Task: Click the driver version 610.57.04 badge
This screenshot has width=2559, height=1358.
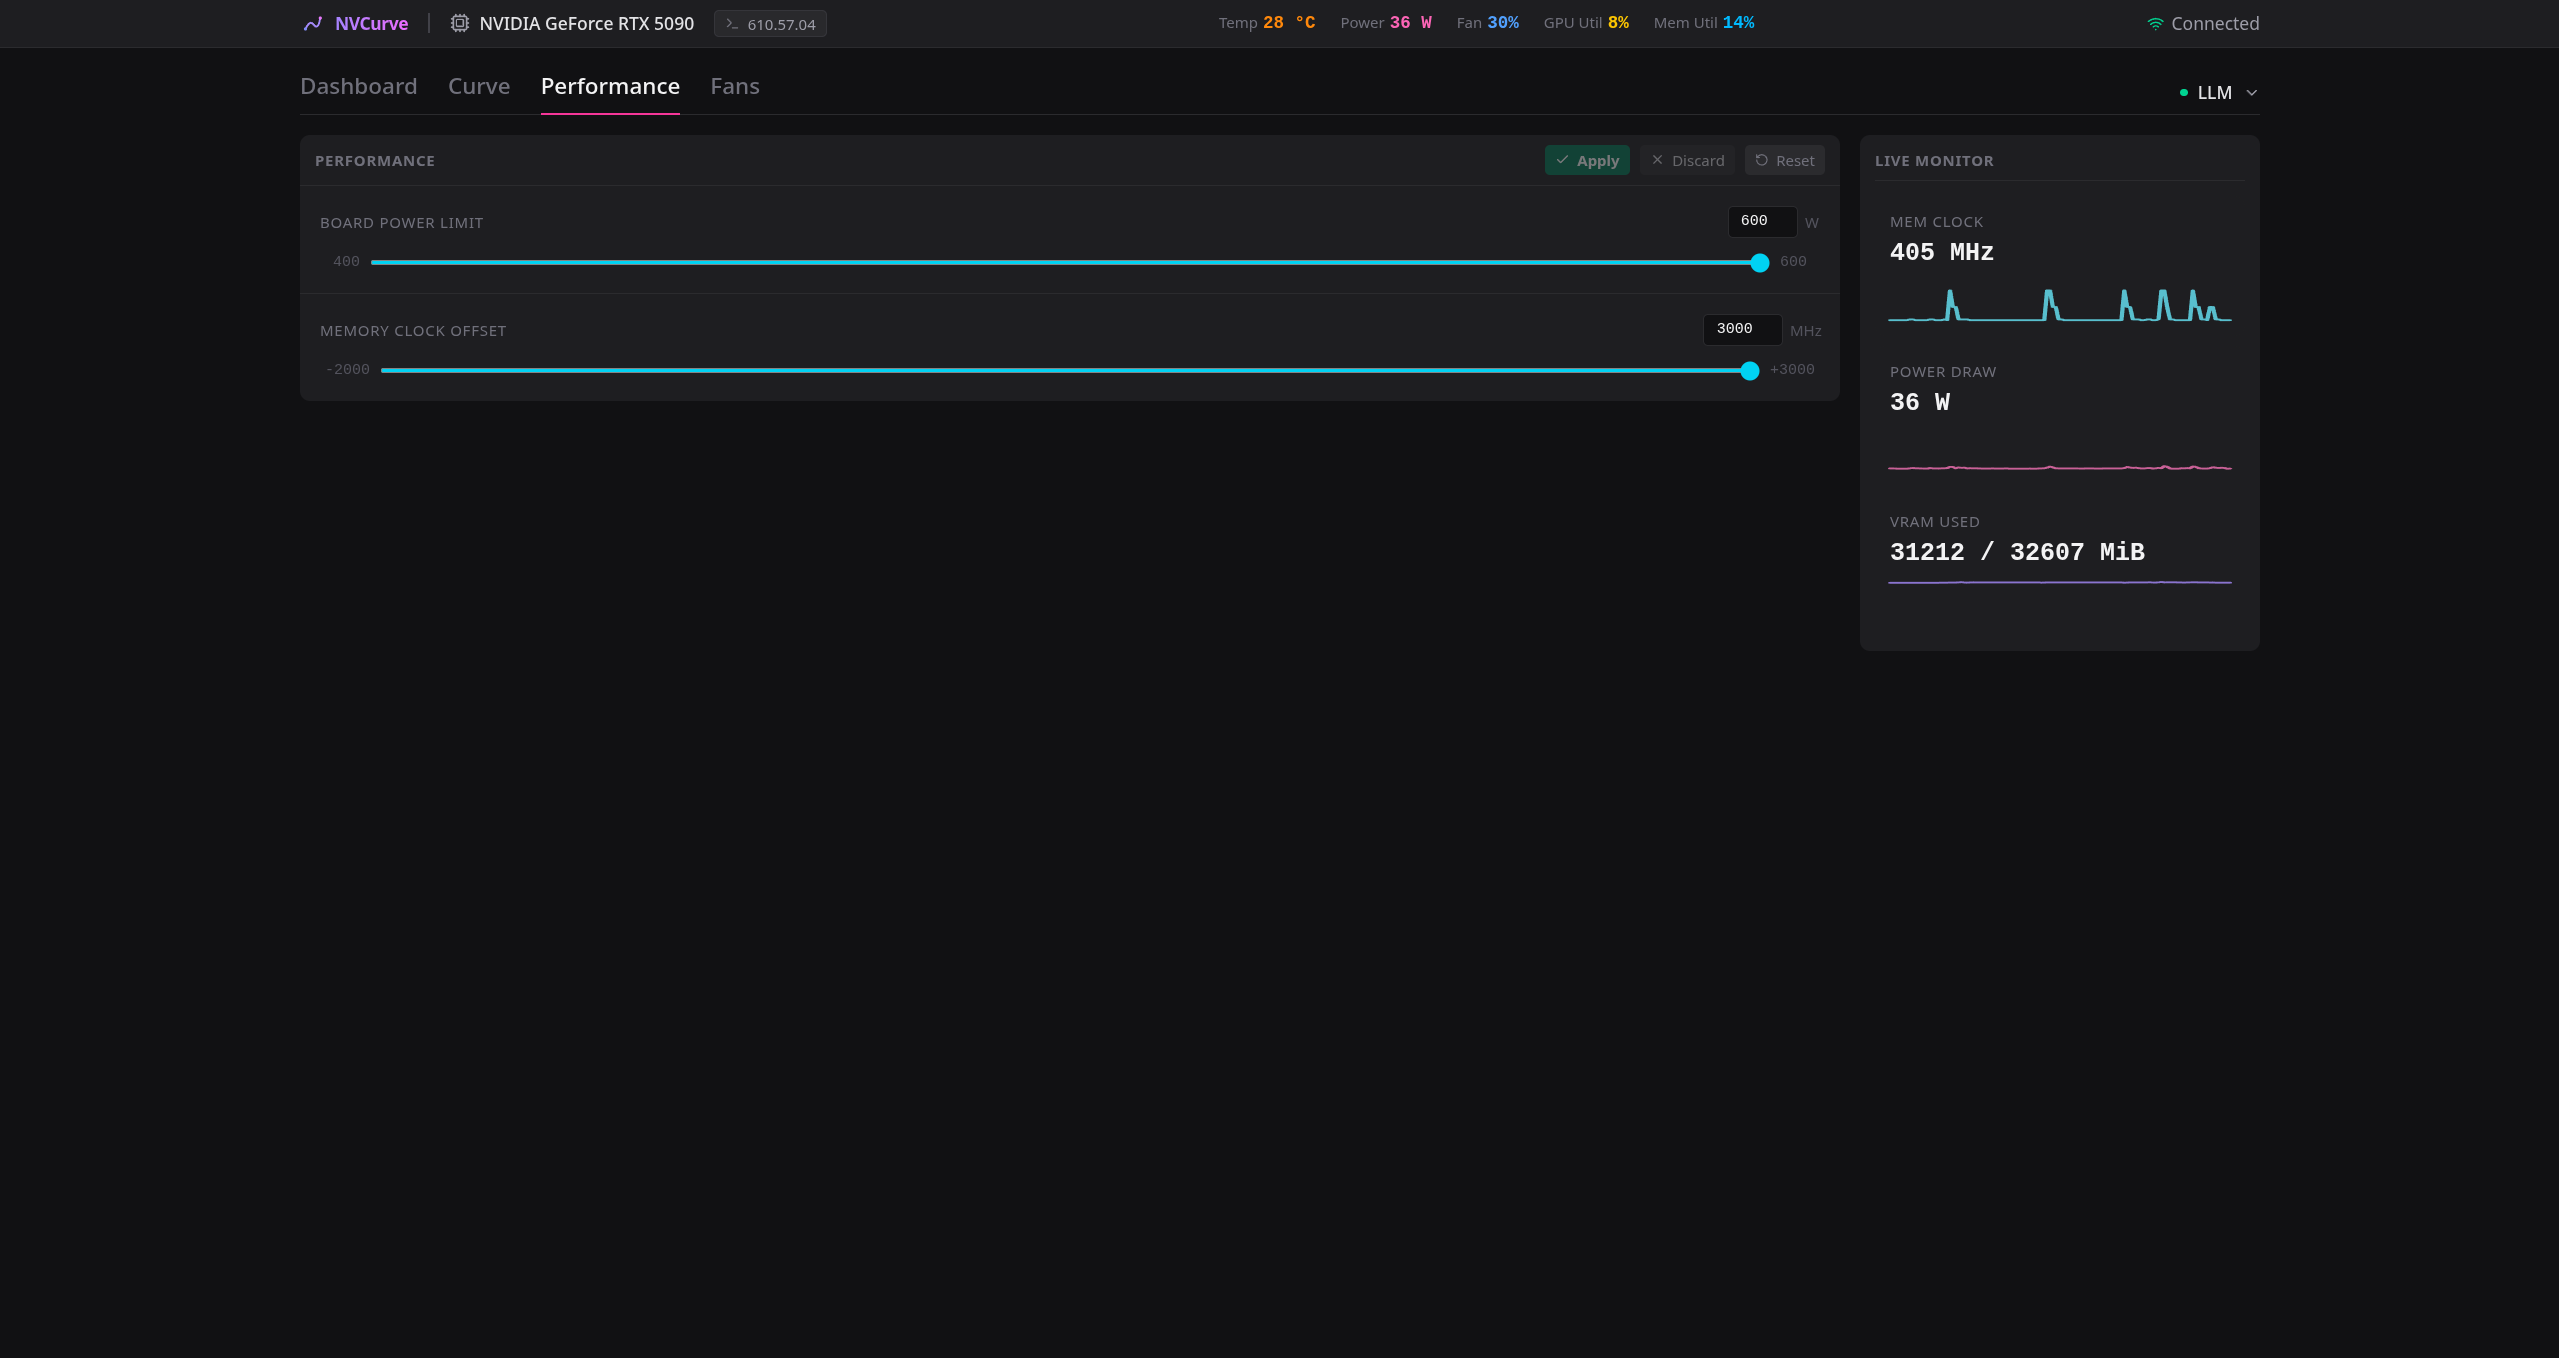Action: tap(770, 24)
